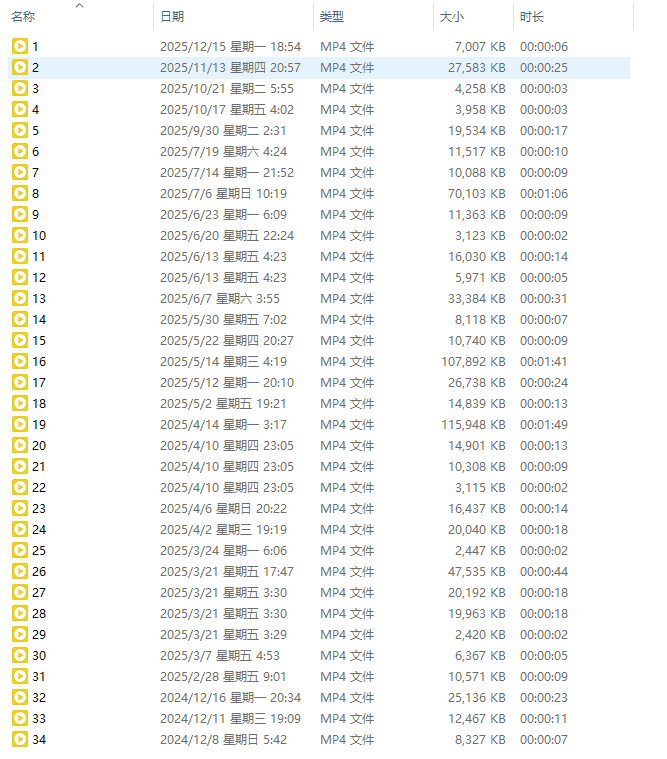667x759 pixels.
Task: Click the yellow play icon of file 19
Action: click(20, 424)
